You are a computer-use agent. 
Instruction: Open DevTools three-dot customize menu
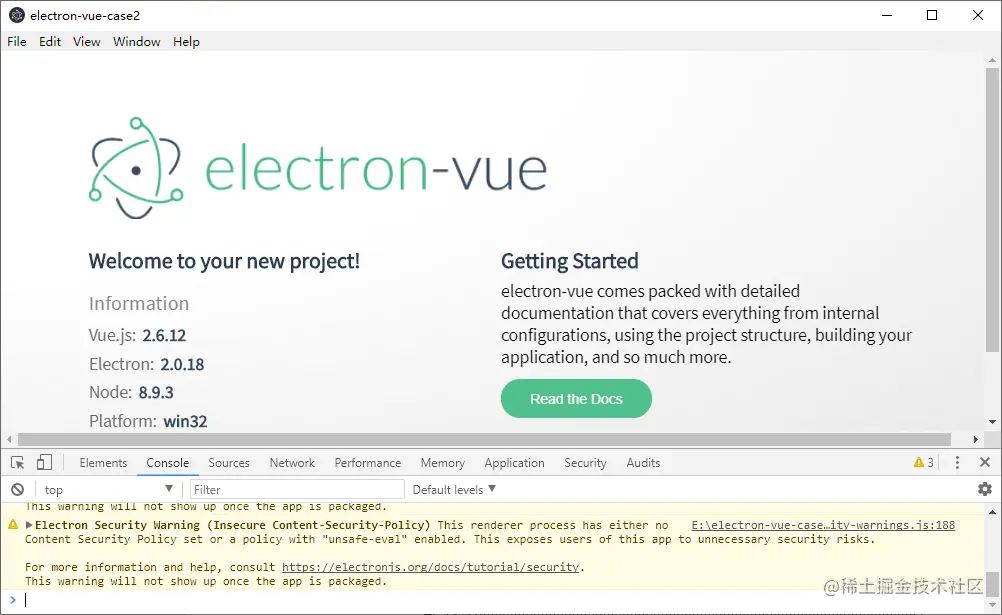pyautogui.click(x=957, y=462)
